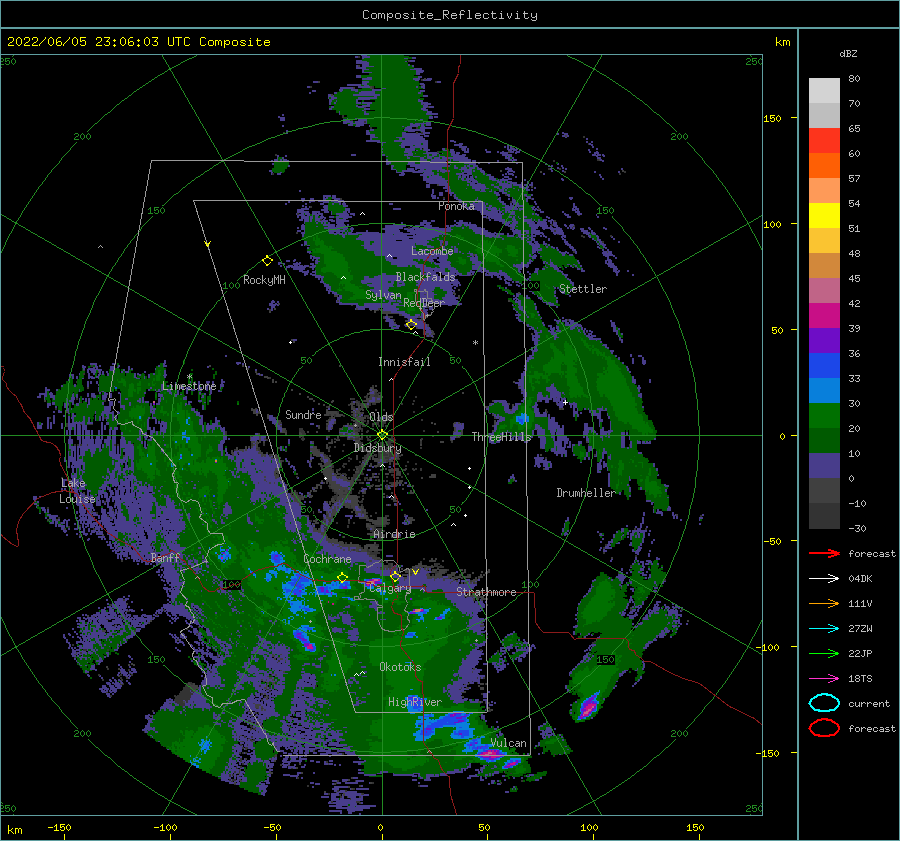This screenshot has height=841, width=900.
Task: Click the Strathmore city label
Action: pos(486,592)
